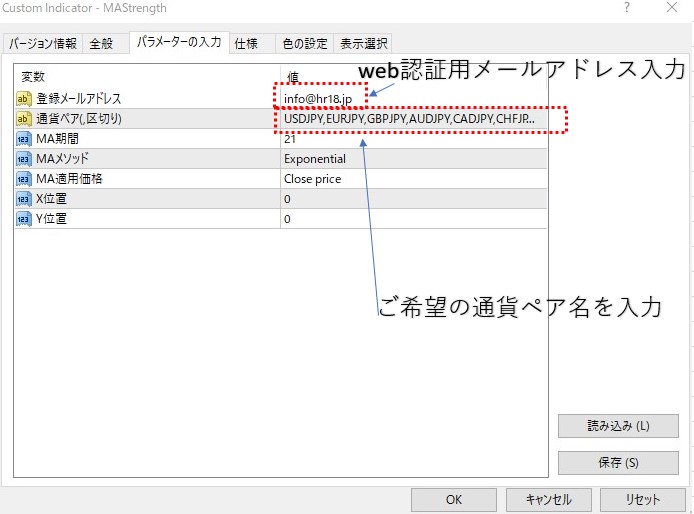Select the パラメーターの入力 tab
Viewport: 694px width, 514px height.
(179, 42)
